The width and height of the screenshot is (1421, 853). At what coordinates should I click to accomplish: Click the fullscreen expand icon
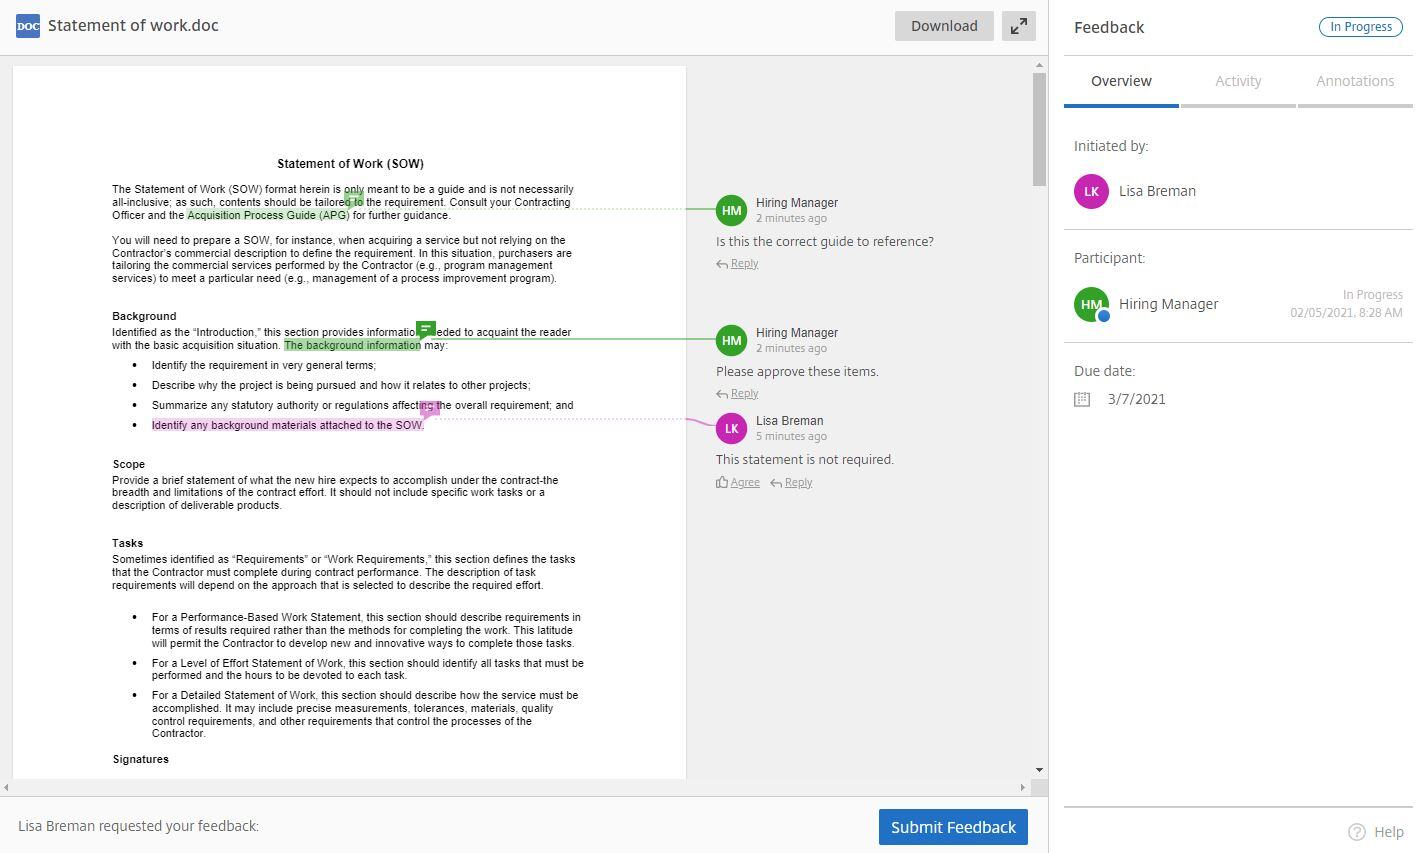click(1018, 26)
